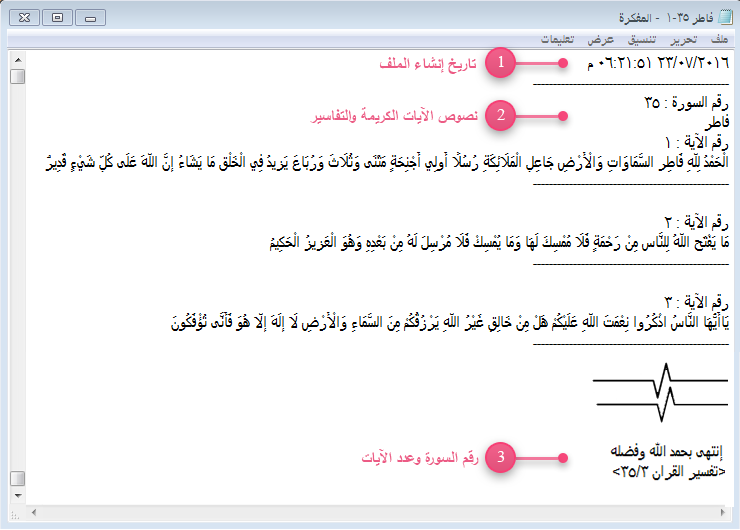
Task: Click the horizontal scrollbar right arrow
Action: pos(723,512)
